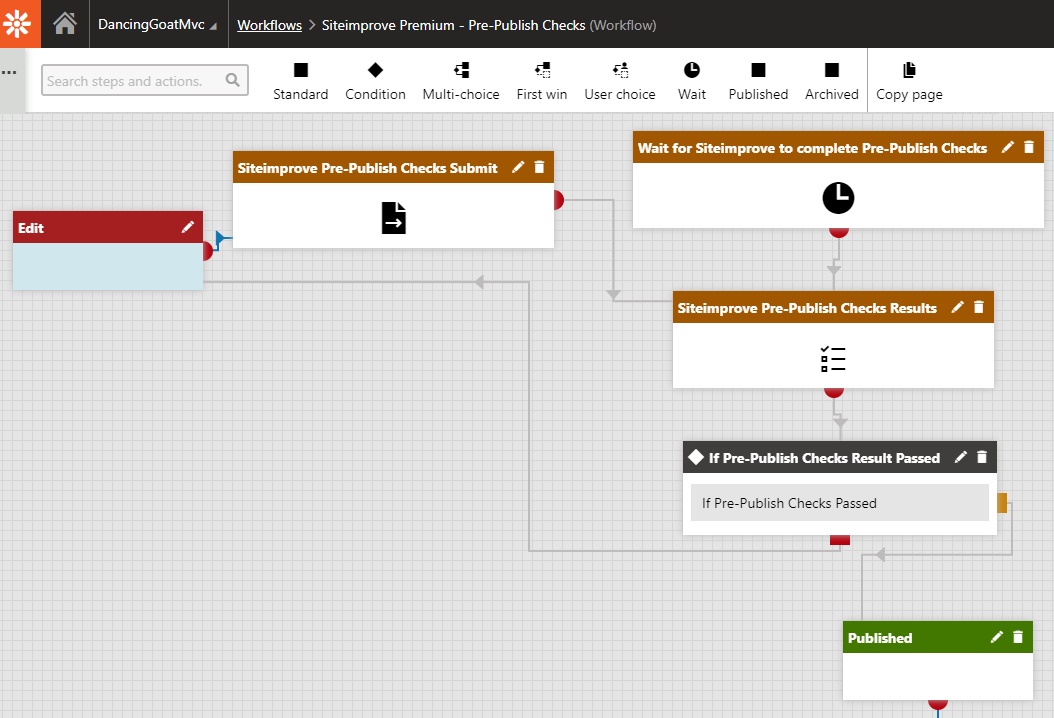Add a Standard step from the toolbar

point(300,81)
